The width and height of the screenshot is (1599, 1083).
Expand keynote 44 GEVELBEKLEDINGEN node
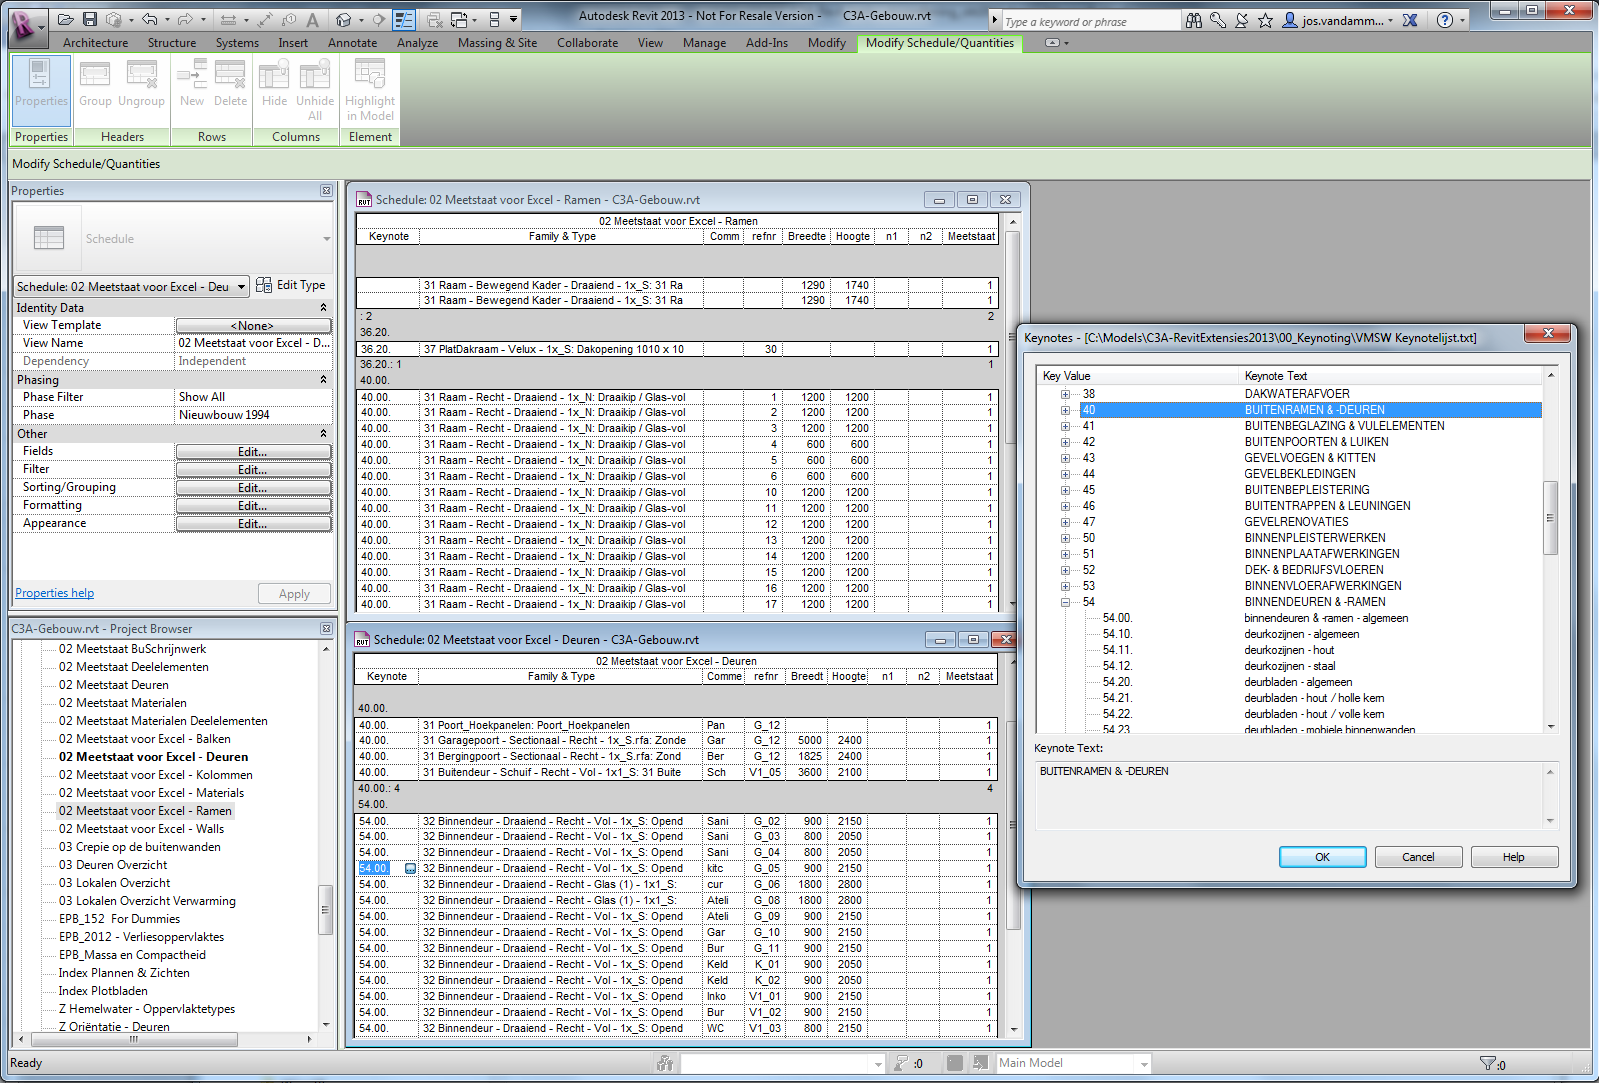pyautogui.click(x=1065, y=474)
